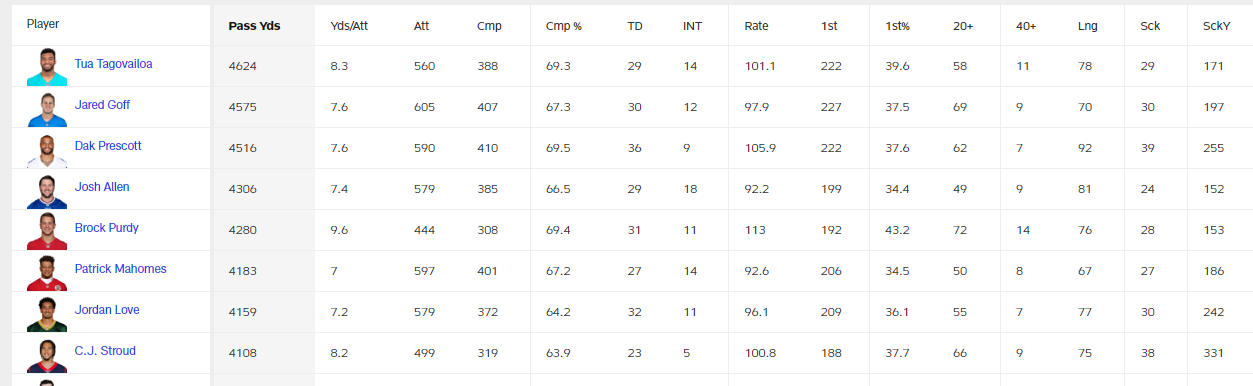Open Tua Tagovailoa's profile link
The width and height of the screenshot is (1253, 386).
click(x=113, y=64)
